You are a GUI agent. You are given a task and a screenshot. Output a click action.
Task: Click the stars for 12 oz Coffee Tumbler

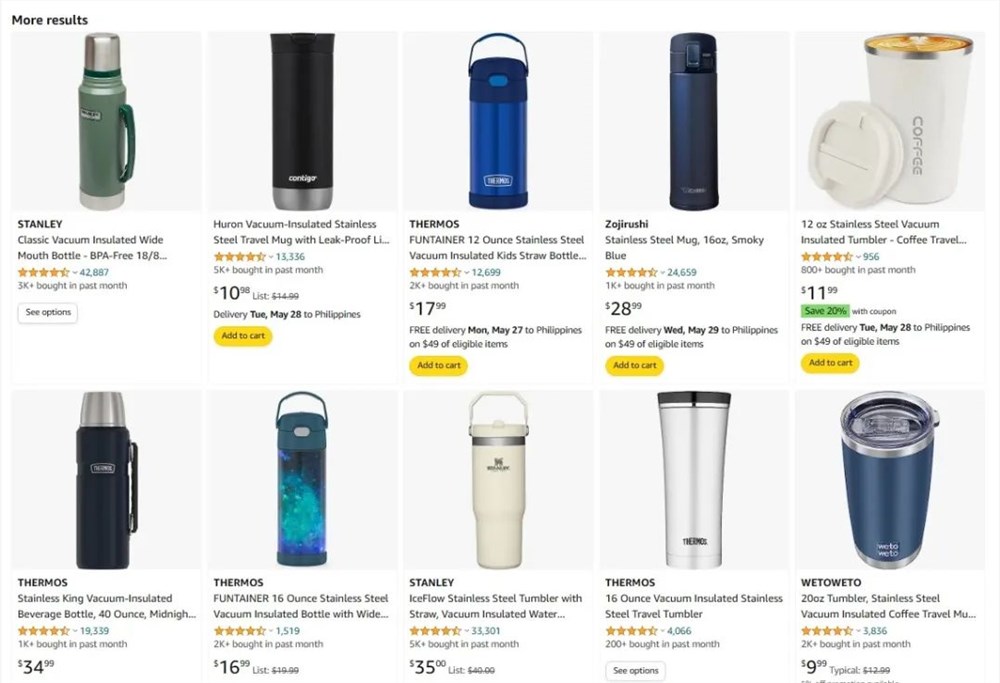tap(827, 256)
